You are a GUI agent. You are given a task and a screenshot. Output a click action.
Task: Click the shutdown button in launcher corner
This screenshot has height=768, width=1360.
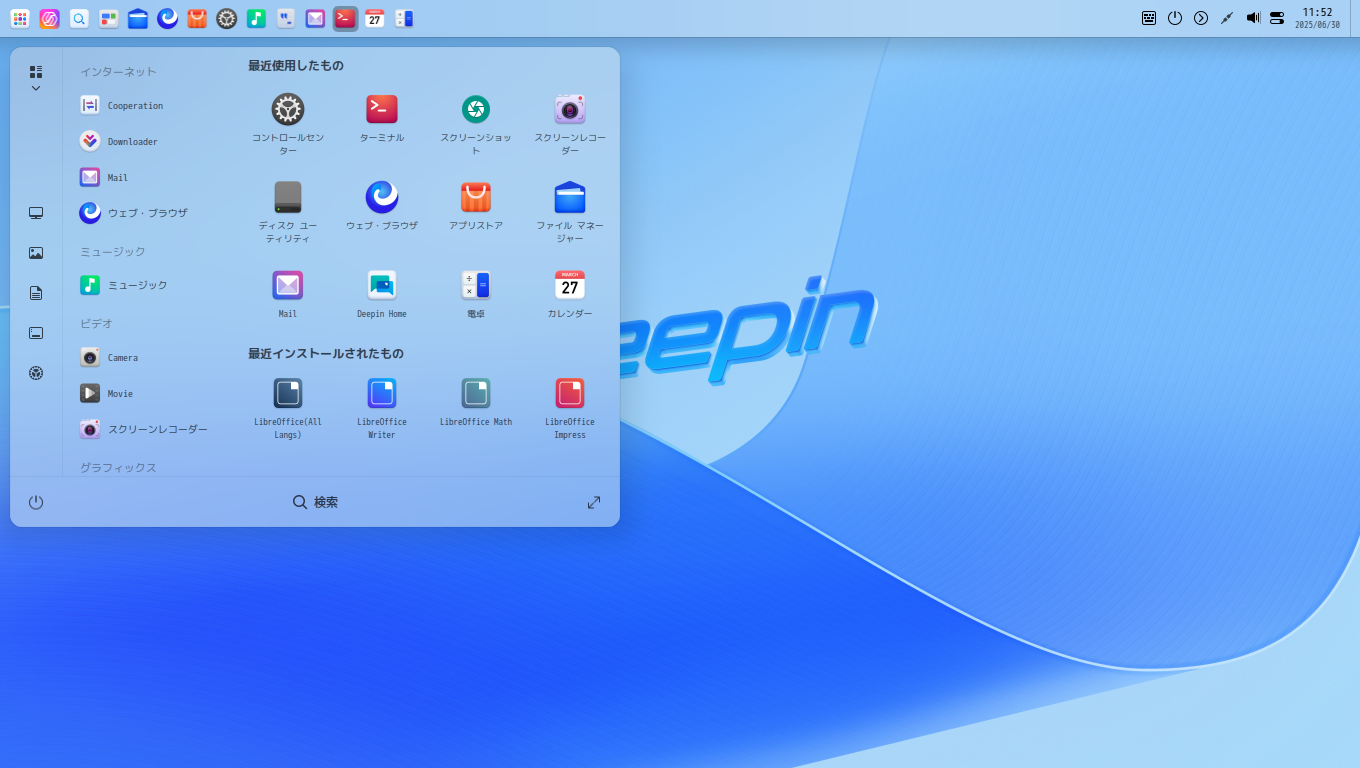pos(36,502)
